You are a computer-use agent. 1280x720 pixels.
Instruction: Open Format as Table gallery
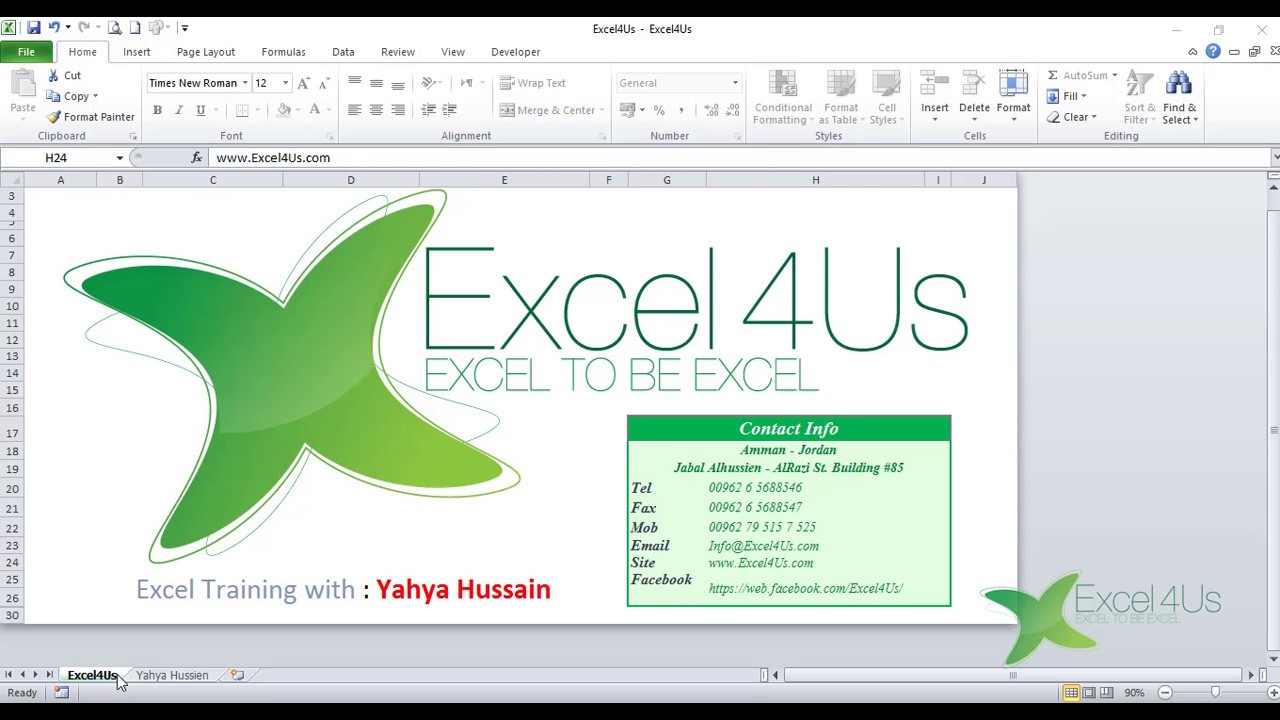(841, 98)
